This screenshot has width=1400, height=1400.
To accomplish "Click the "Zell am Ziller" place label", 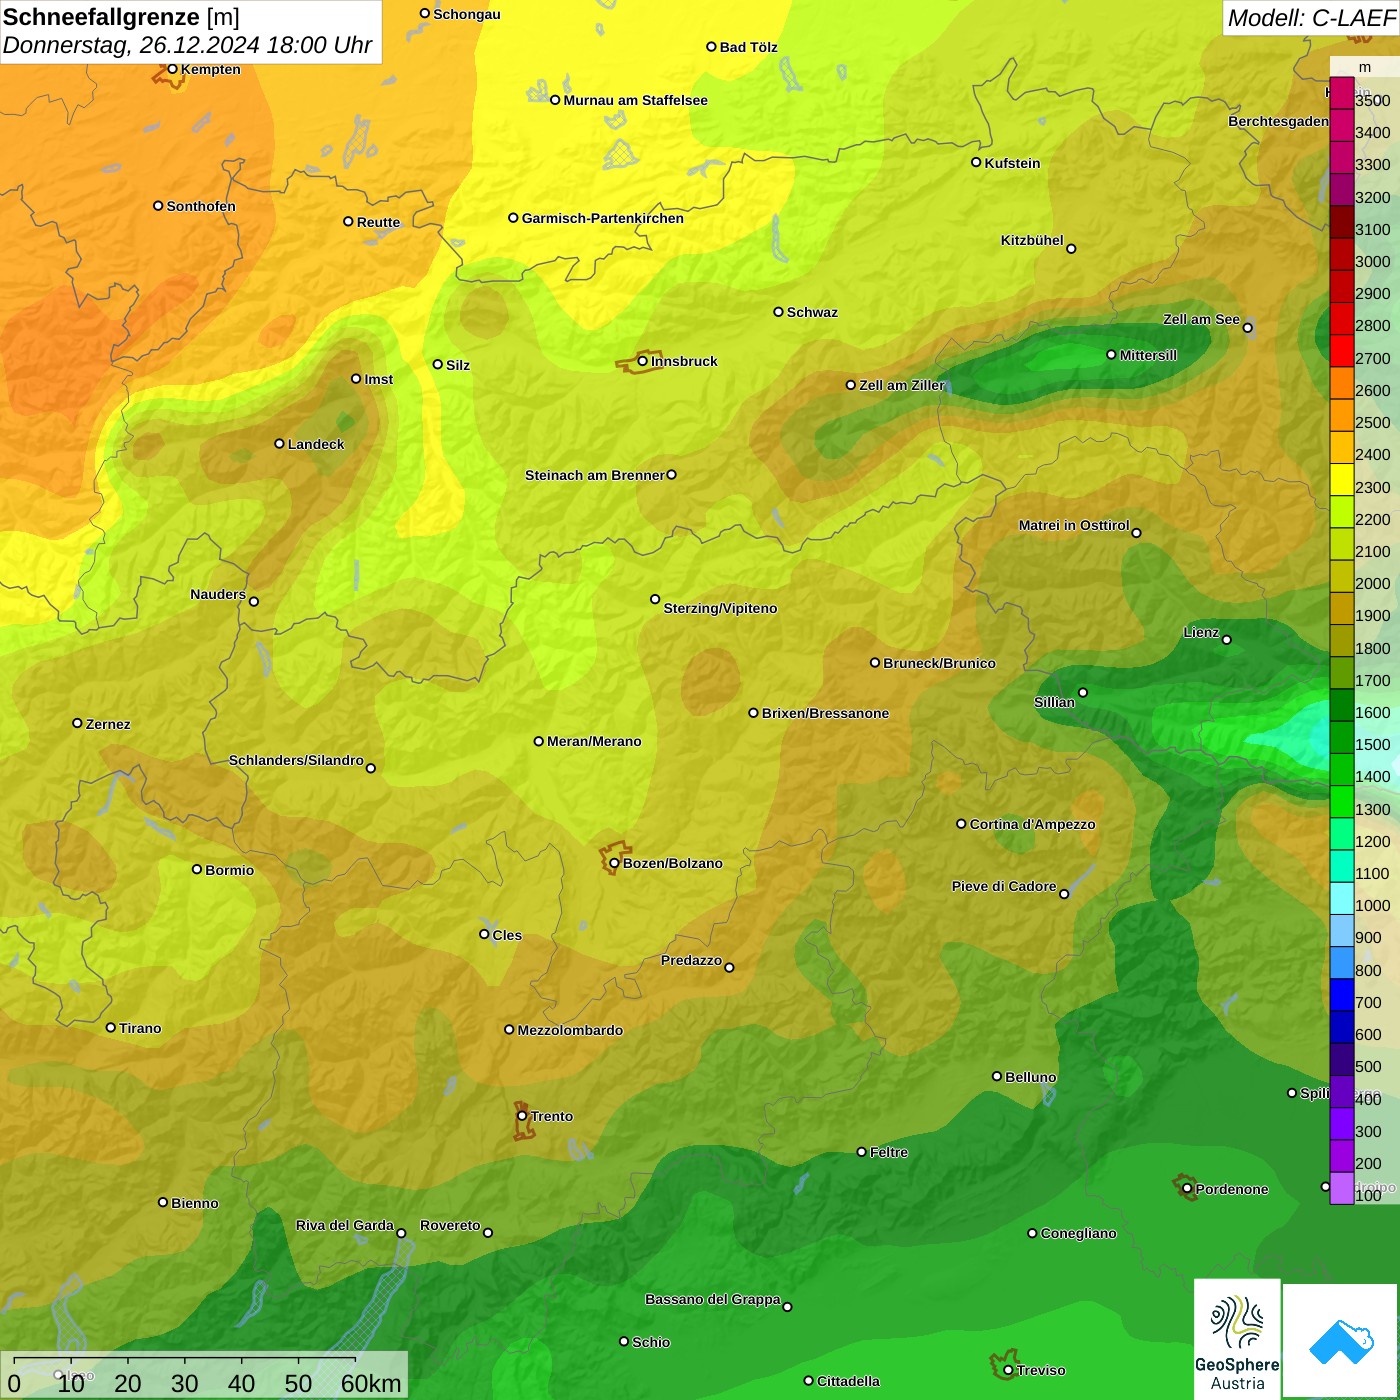I will [902, 385].
